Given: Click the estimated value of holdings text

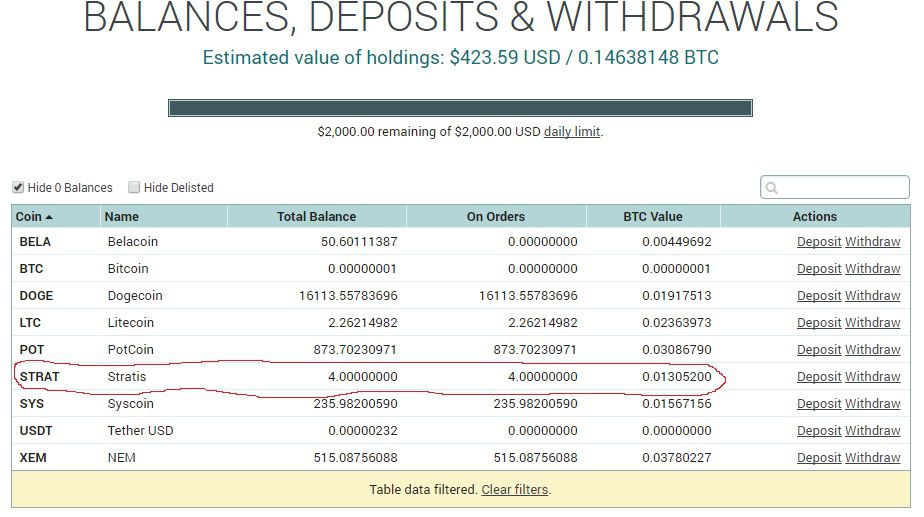Looking at the screenshot, I should [460, 58].
